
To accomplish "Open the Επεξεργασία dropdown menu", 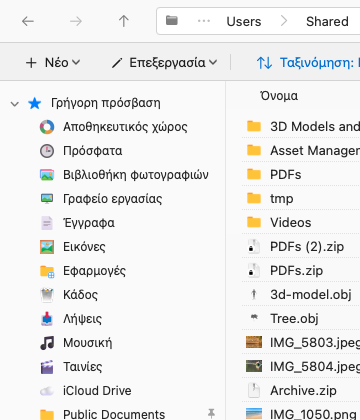I will [164, 63].
